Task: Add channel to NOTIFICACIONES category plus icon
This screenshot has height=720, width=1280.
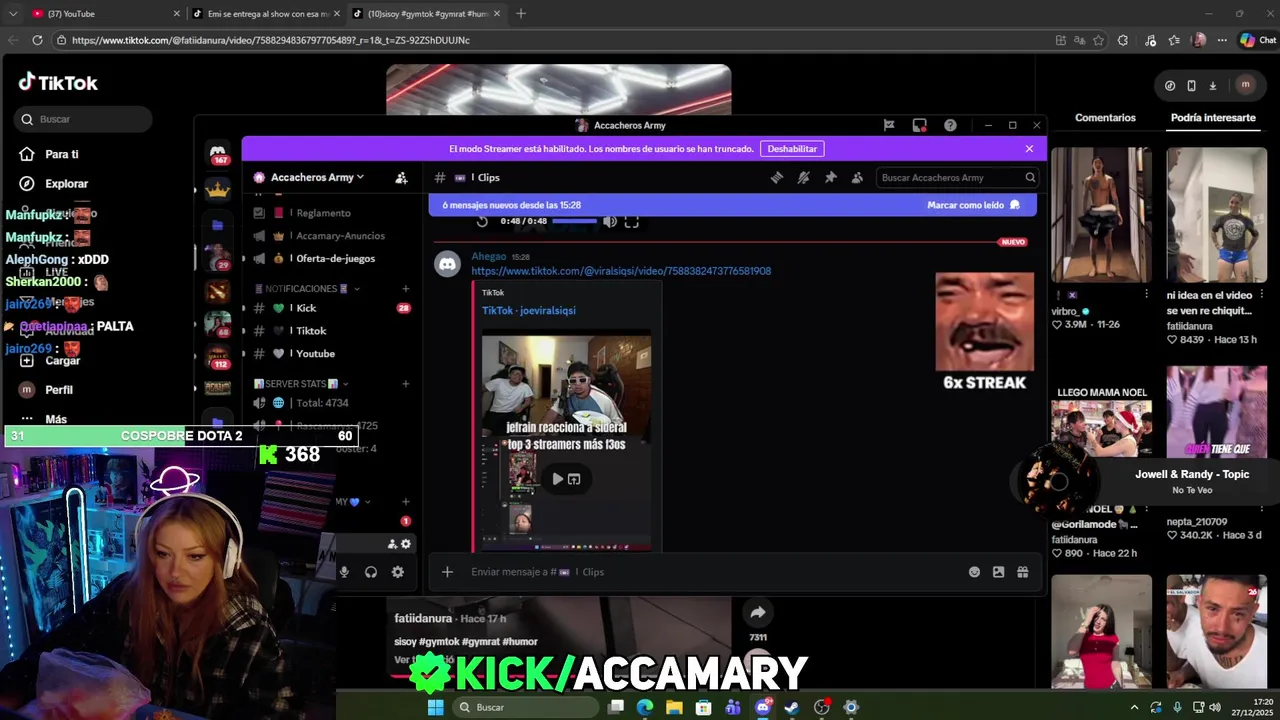Action: [x=405, y=289]
